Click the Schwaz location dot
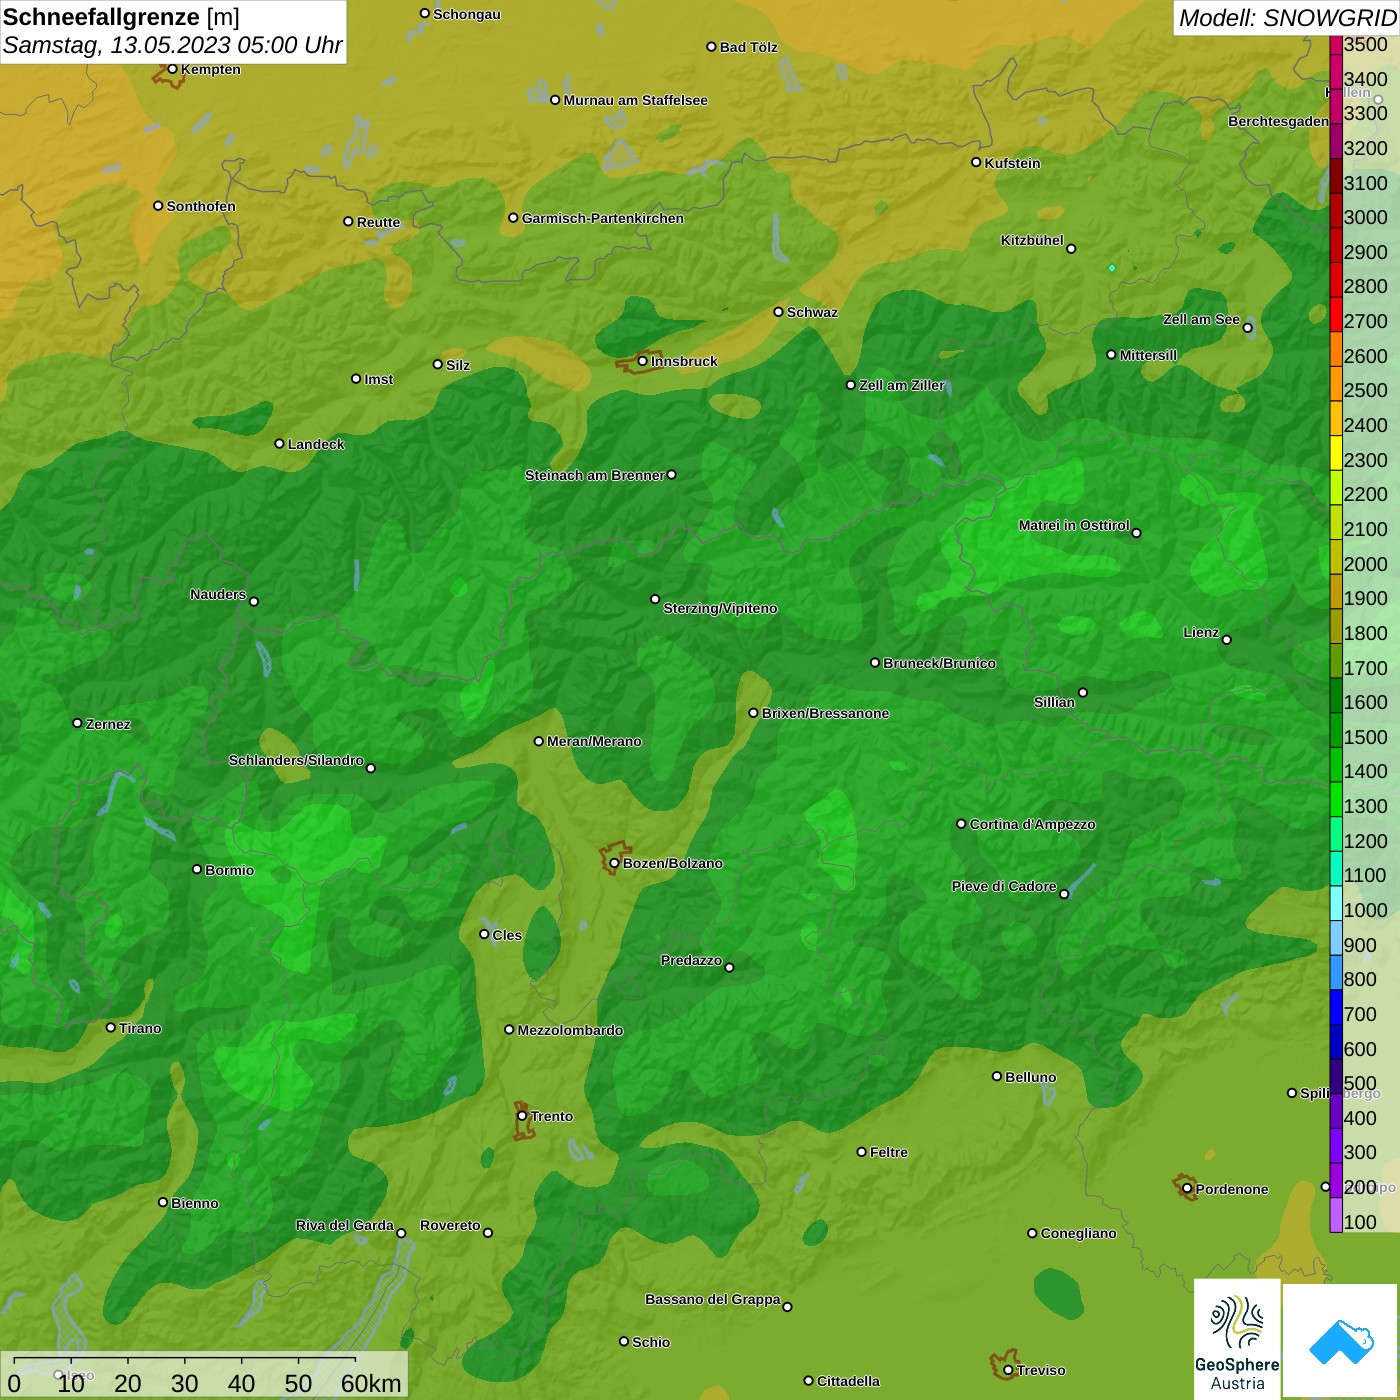Viewport: 1400px width, 1400px height. (778, 311)
